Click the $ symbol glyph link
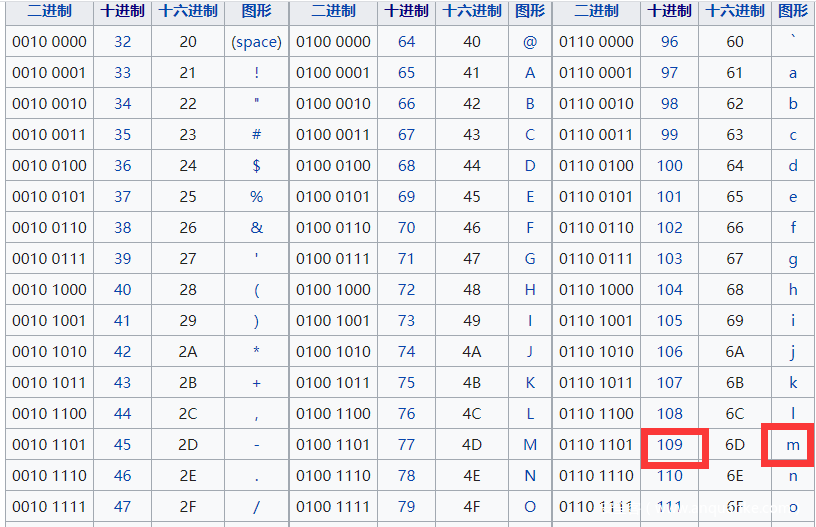Viewport: 816px width, 527px height. (x=256, y=166)
